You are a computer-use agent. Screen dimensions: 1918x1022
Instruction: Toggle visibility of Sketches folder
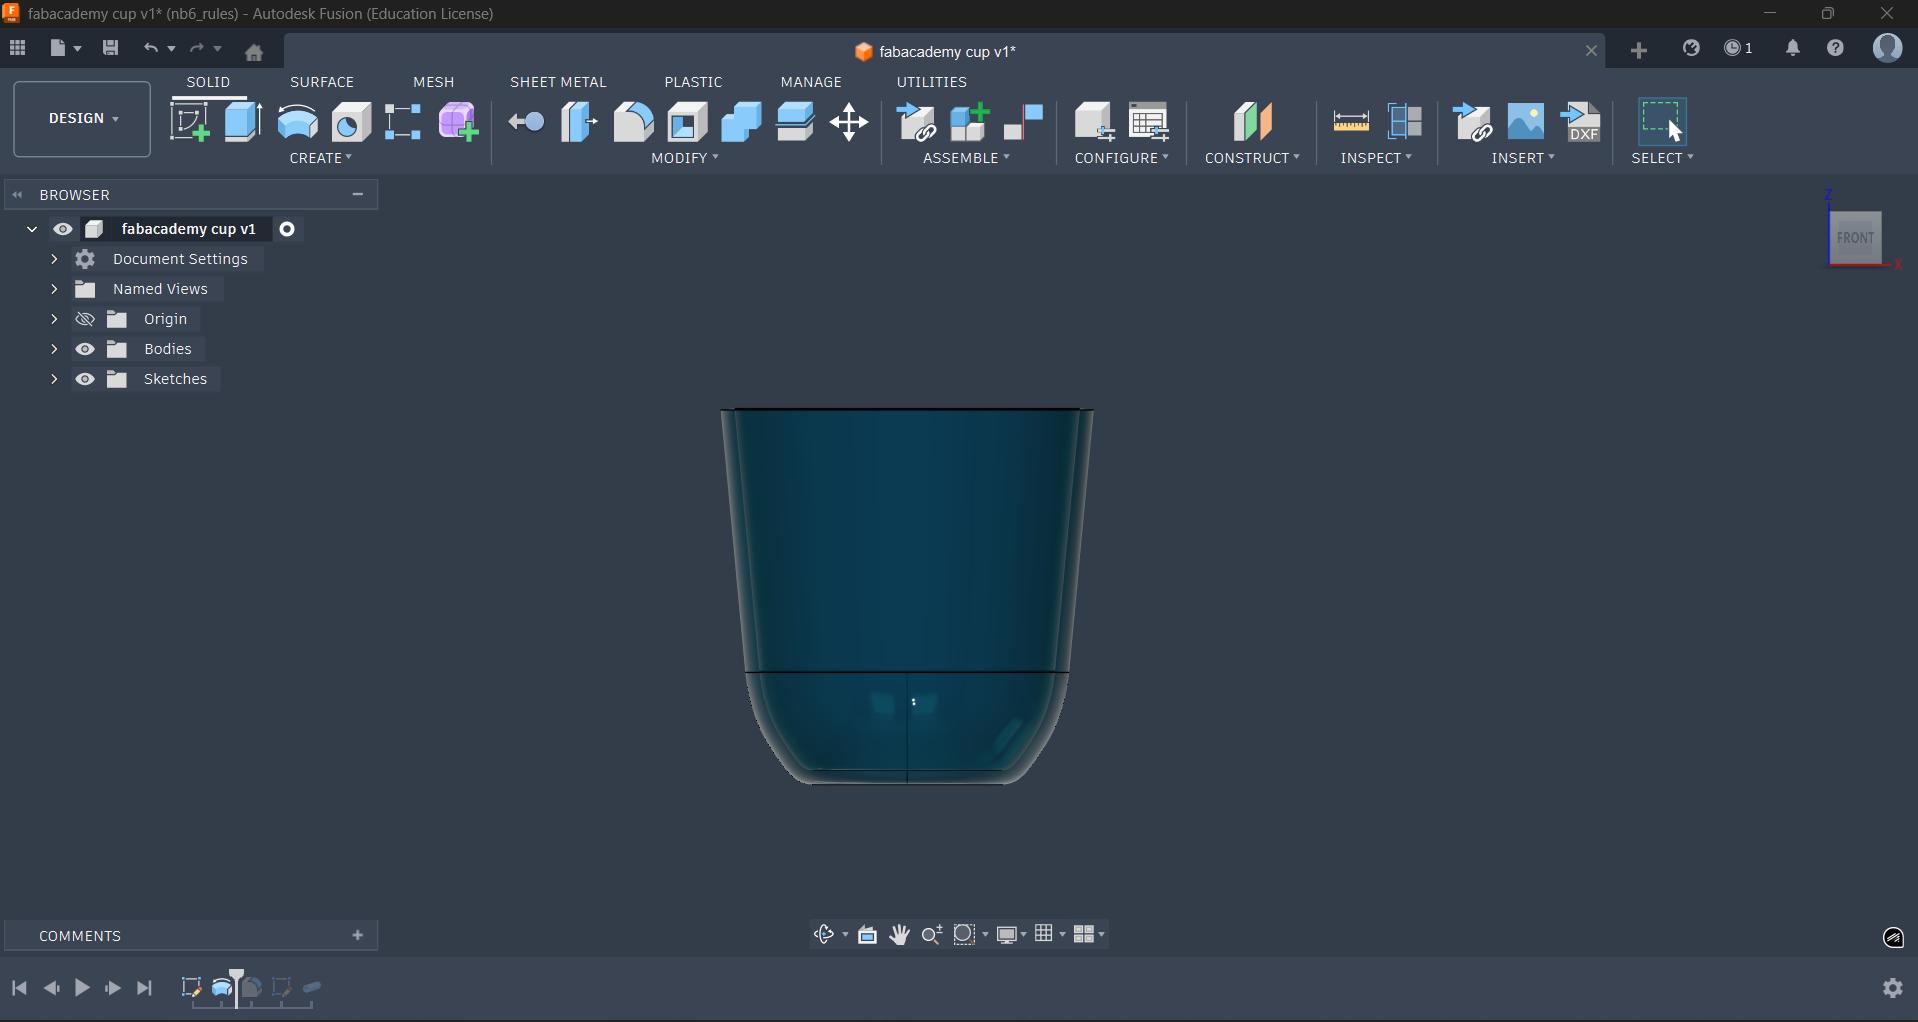(86, 379)
